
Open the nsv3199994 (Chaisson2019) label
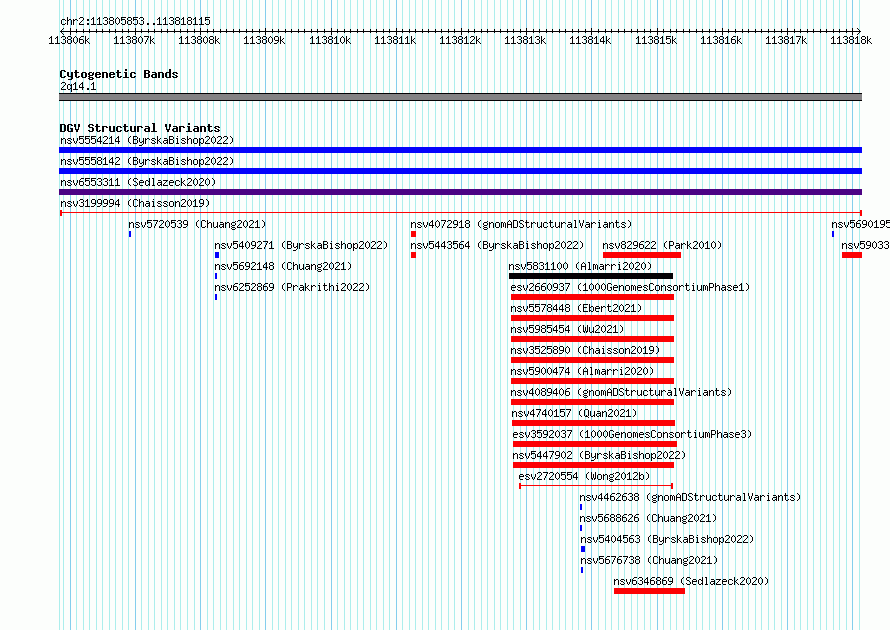(135, 203)
